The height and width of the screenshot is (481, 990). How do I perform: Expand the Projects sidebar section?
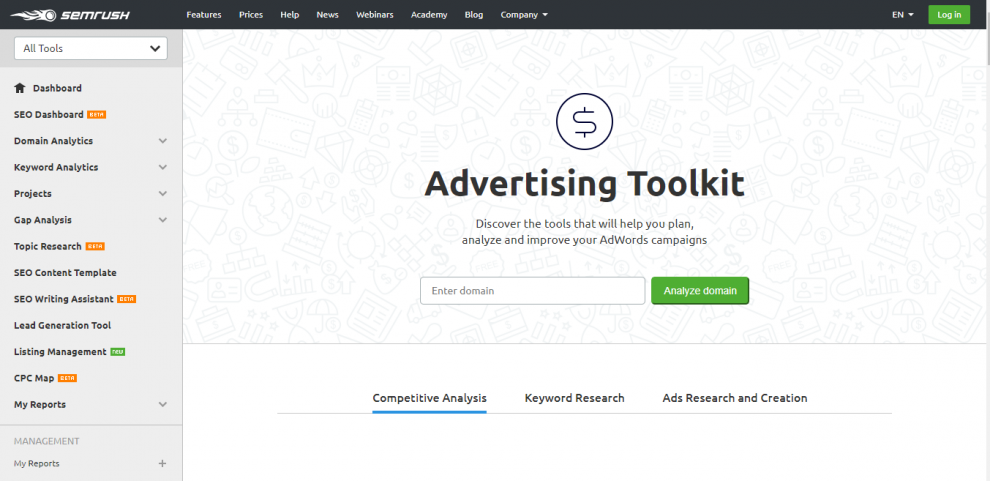[162, 194]
